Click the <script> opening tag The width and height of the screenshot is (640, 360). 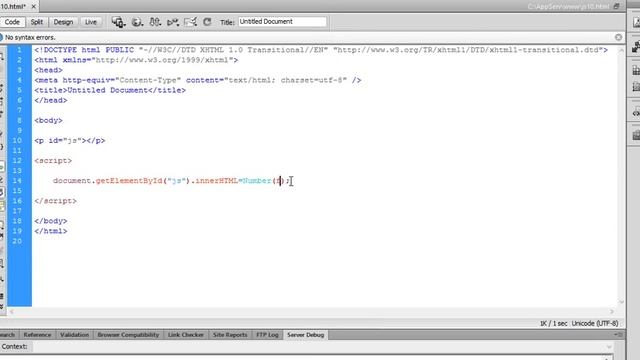click(53, 161)
